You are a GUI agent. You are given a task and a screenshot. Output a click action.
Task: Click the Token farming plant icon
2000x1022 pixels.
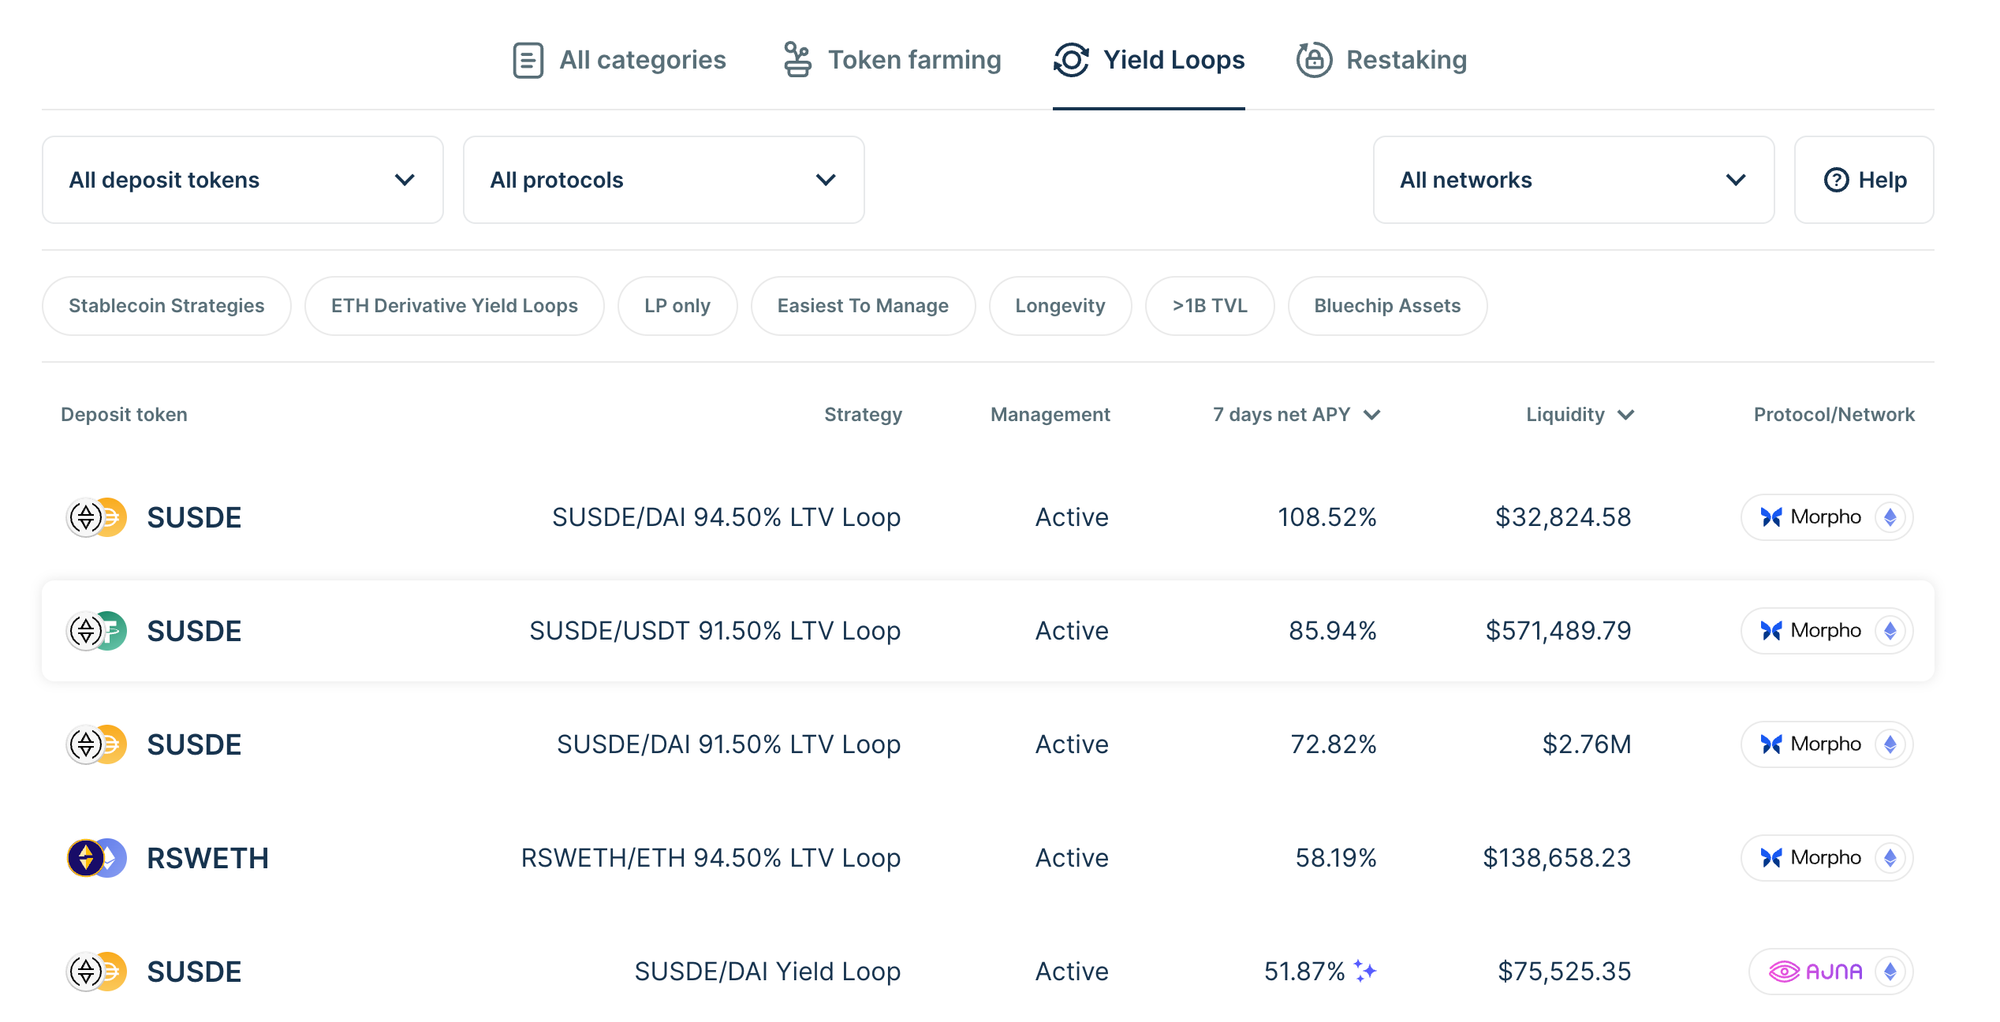pyautogui.click(x=797, y=60)
